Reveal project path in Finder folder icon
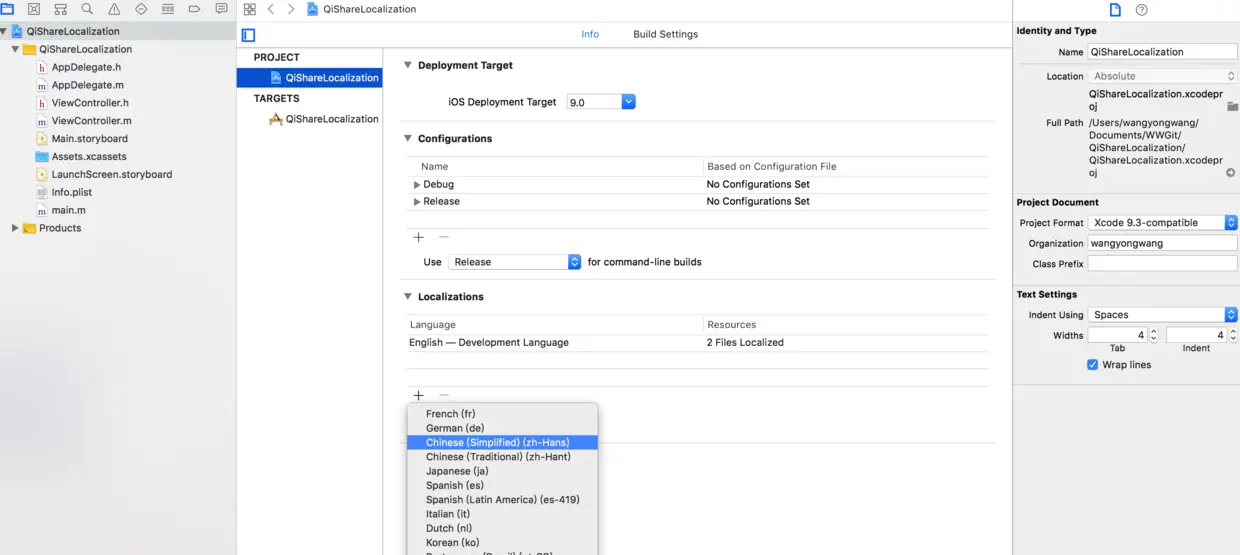The image size is (1240, 555). [1232, 105]
